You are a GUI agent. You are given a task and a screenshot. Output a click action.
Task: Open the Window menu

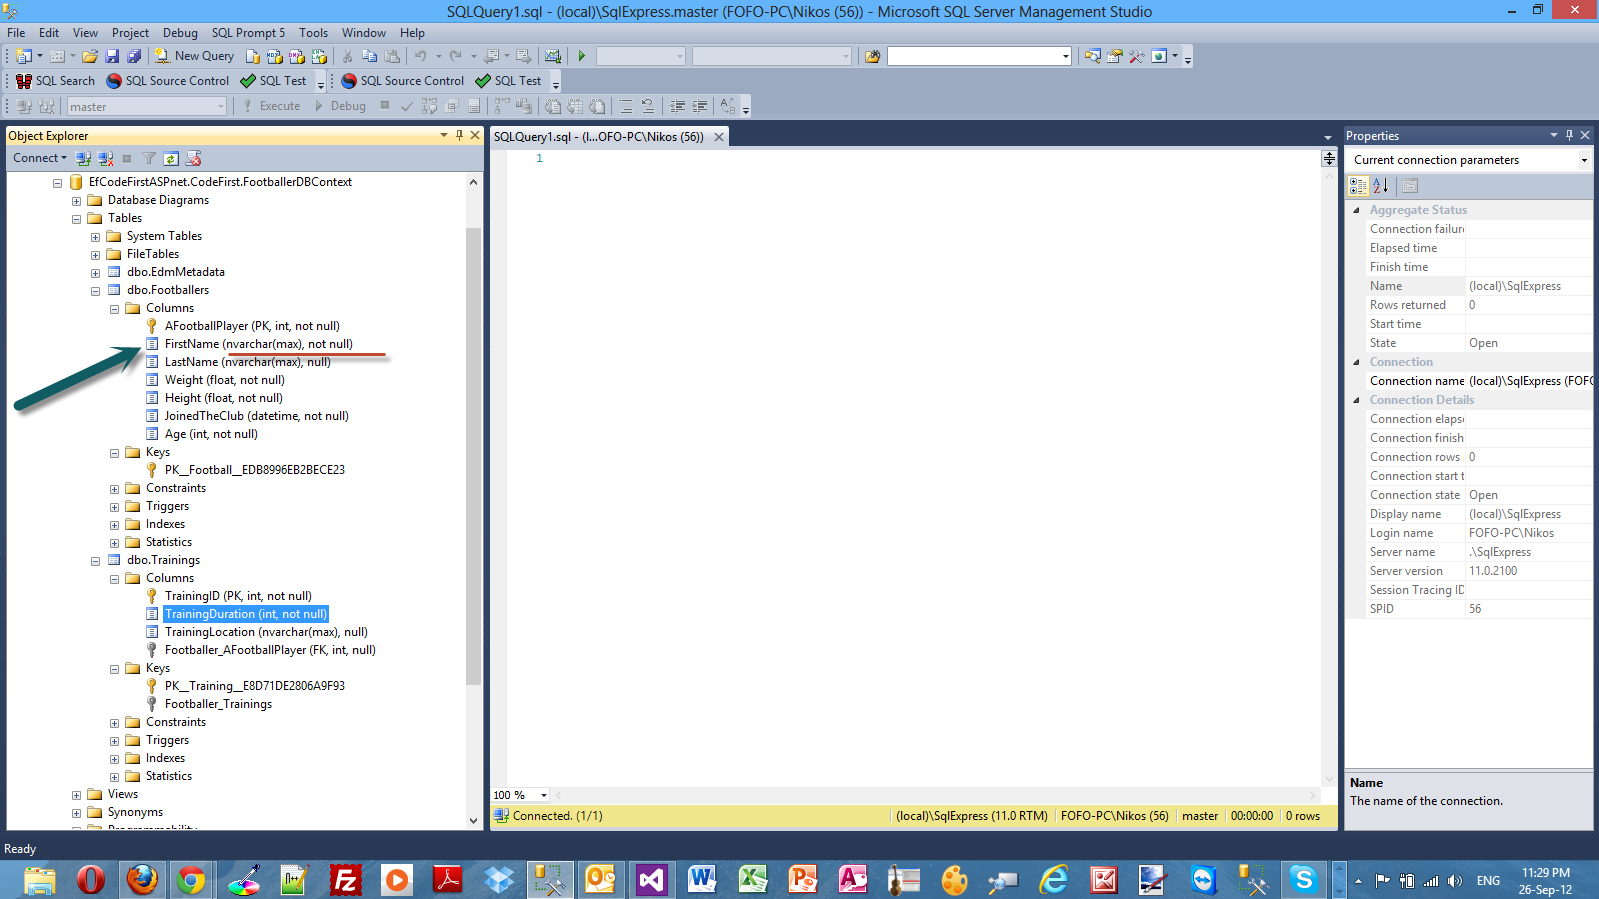(x=364, y=33)
